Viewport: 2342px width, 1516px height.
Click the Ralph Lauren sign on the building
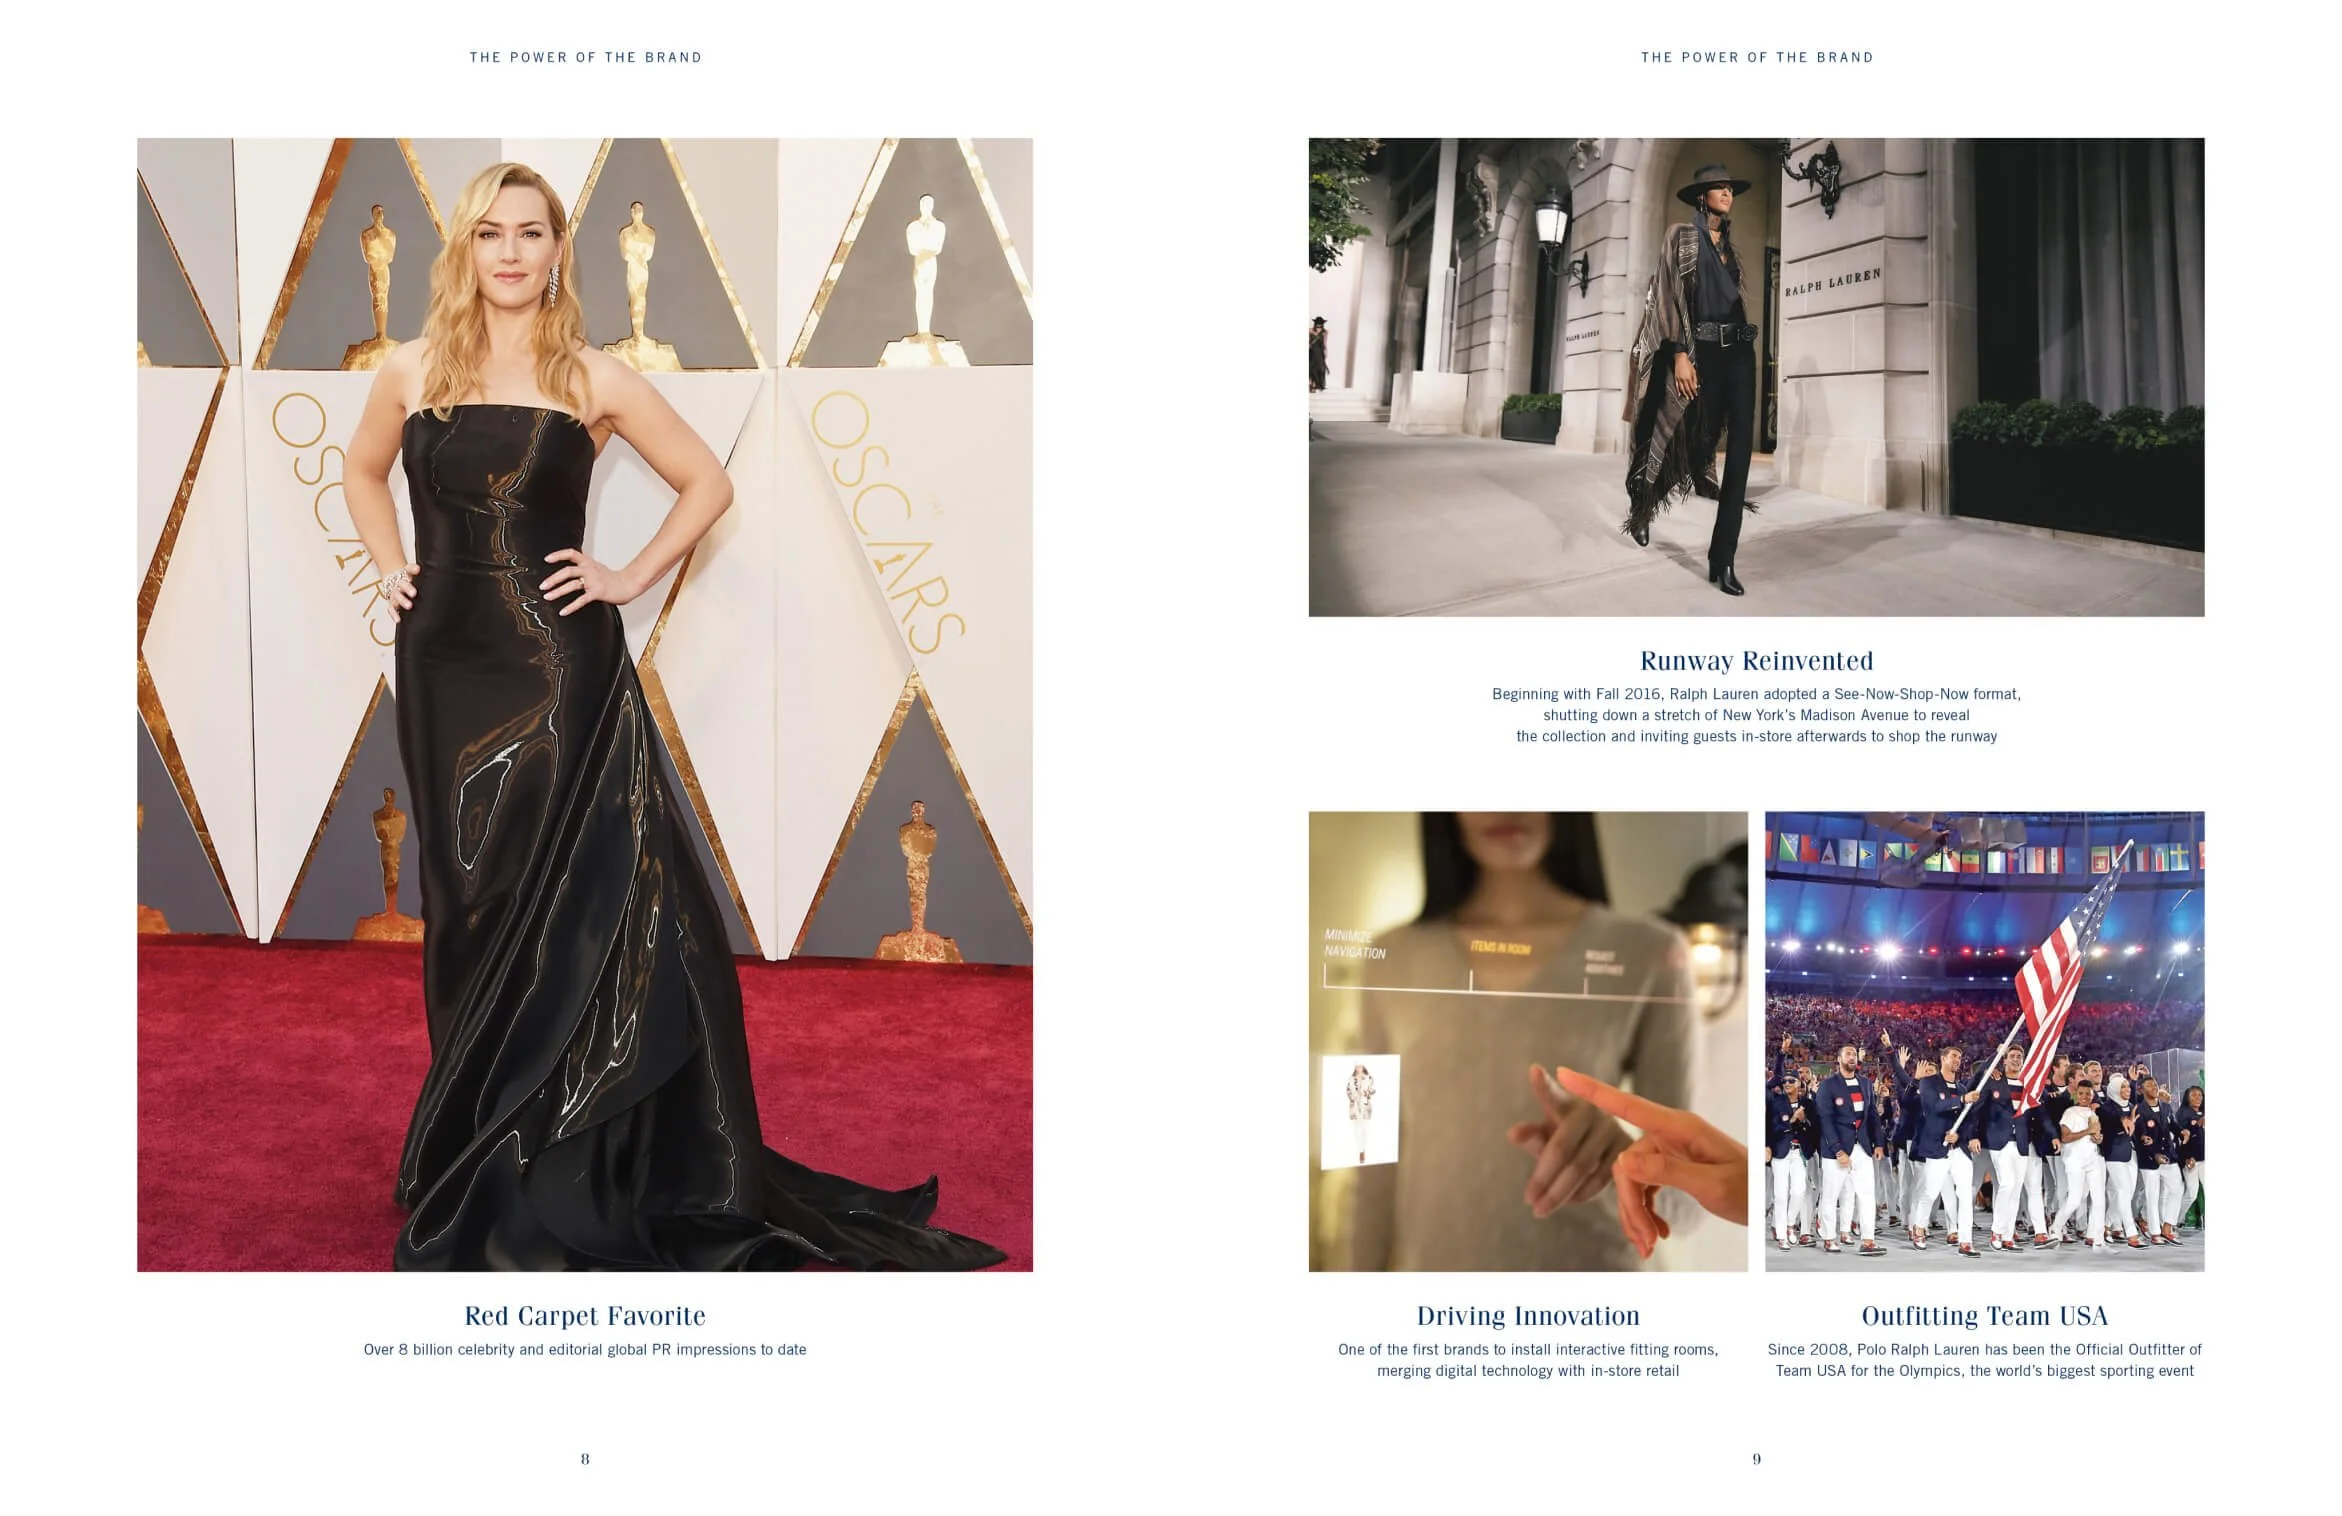point(1832,282)
